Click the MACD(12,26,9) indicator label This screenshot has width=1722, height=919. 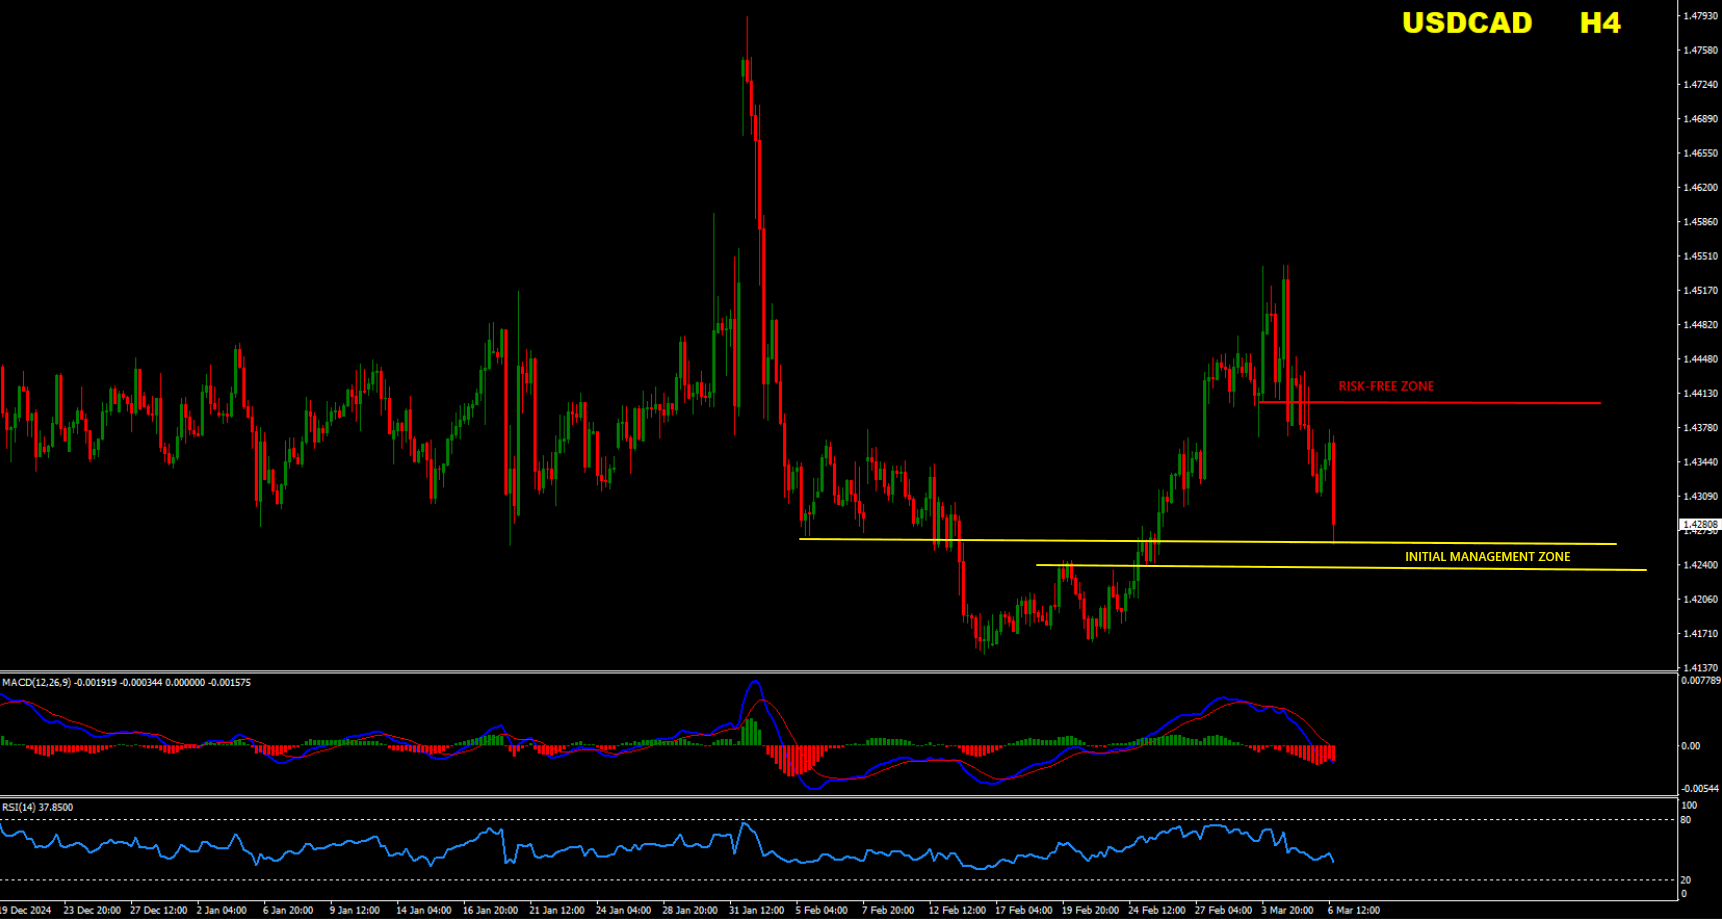36,683
